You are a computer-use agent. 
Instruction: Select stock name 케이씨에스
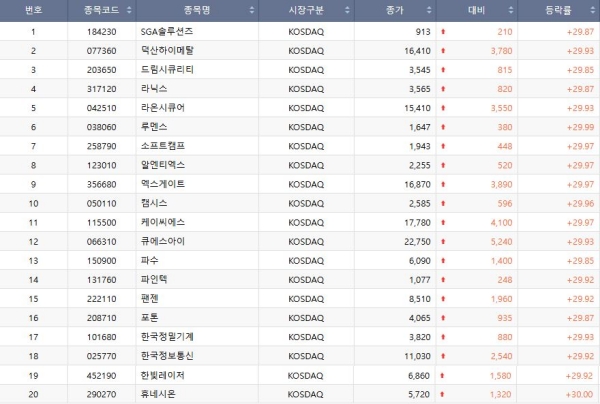pyautogui.click(x=163, y=223)
